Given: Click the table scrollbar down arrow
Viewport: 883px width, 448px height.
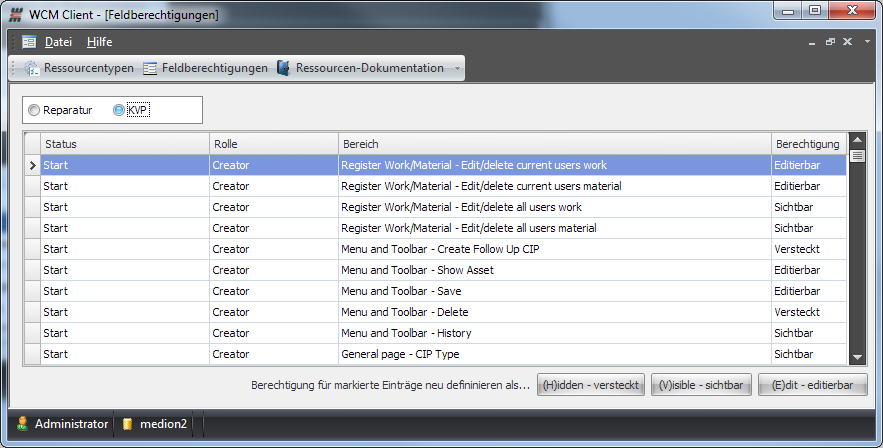Looking at the screenshot, I should pos(857,357).
